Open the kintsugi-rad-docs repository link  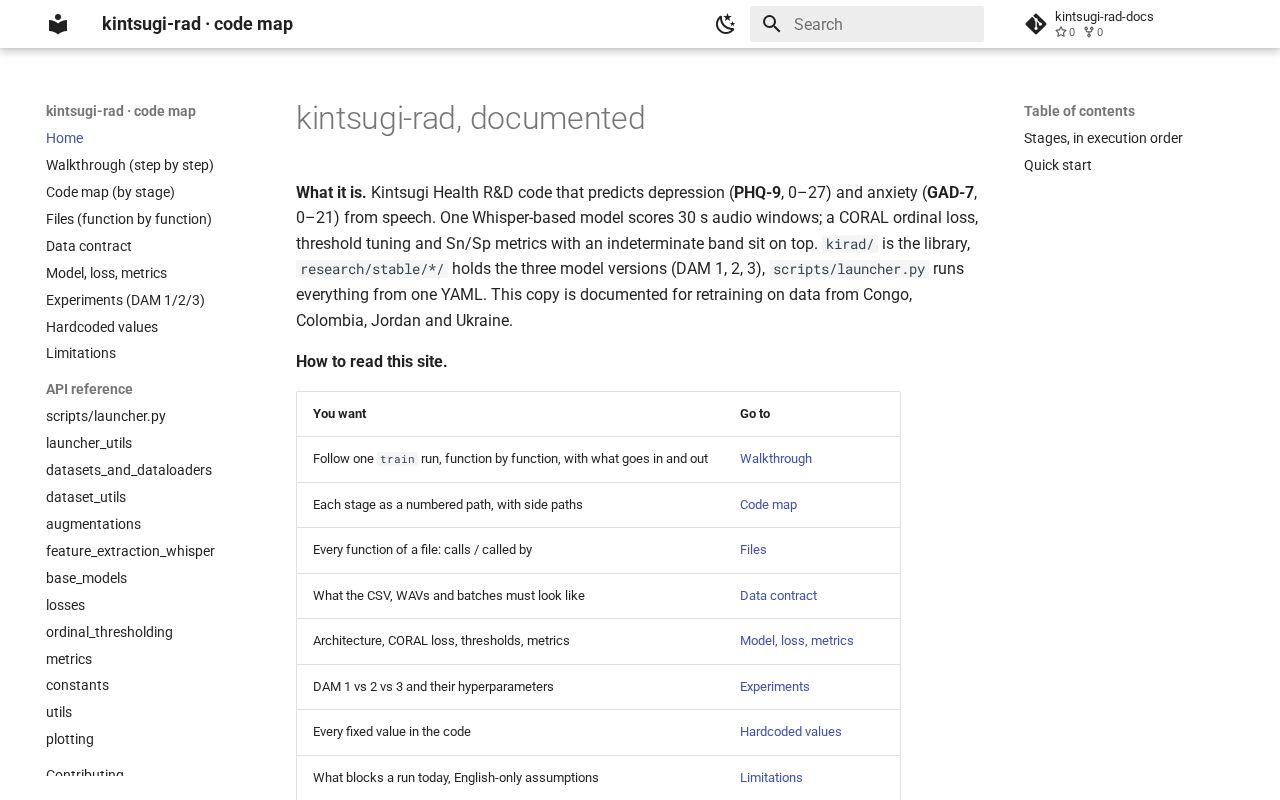click(1104, 24)
